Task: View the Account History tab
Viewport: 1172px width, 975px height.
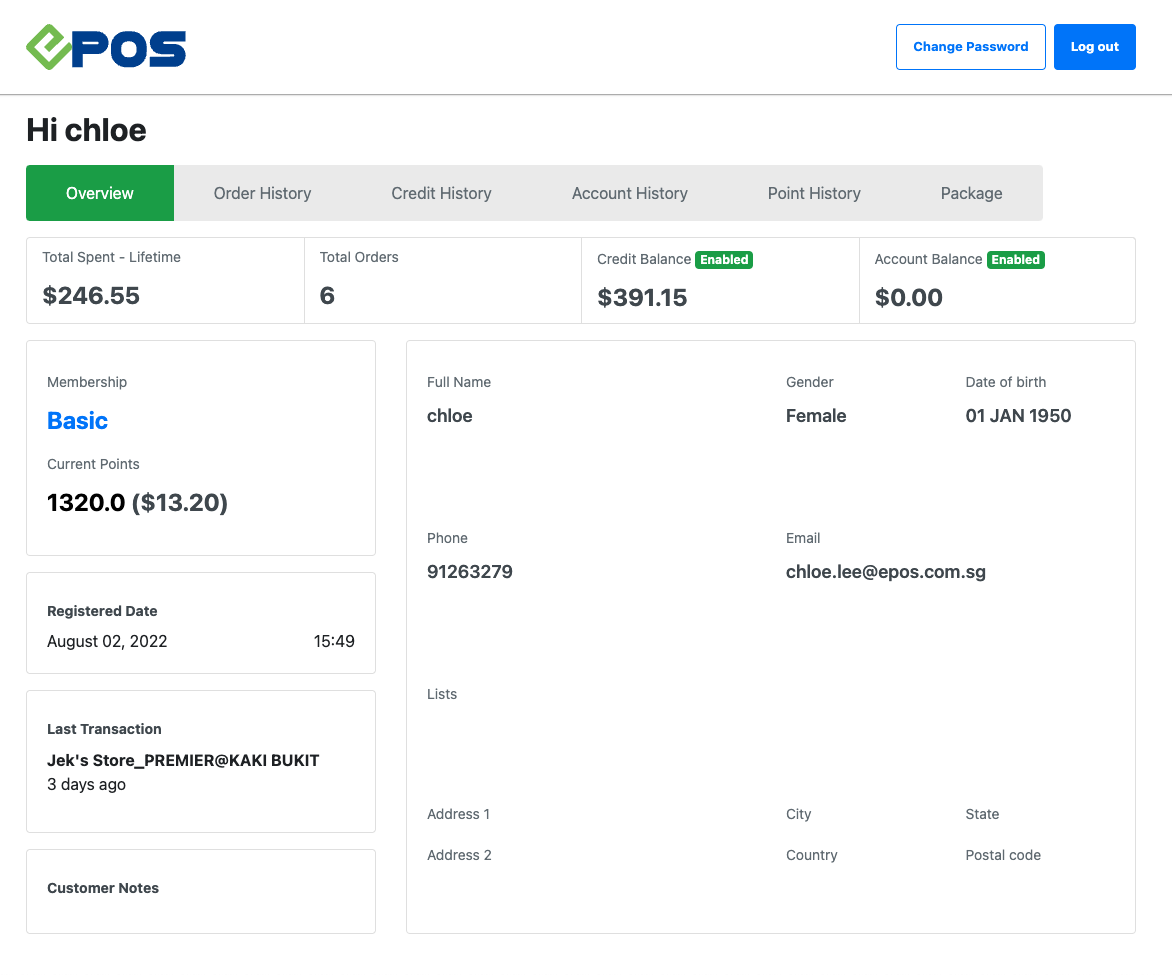Action: coord(629,193)
